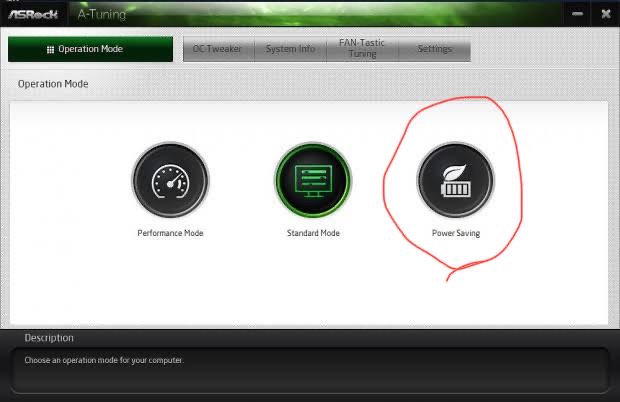Click the Standard Mode label
This screenshot has height=402, width=620.
click(x=313, y=233)
